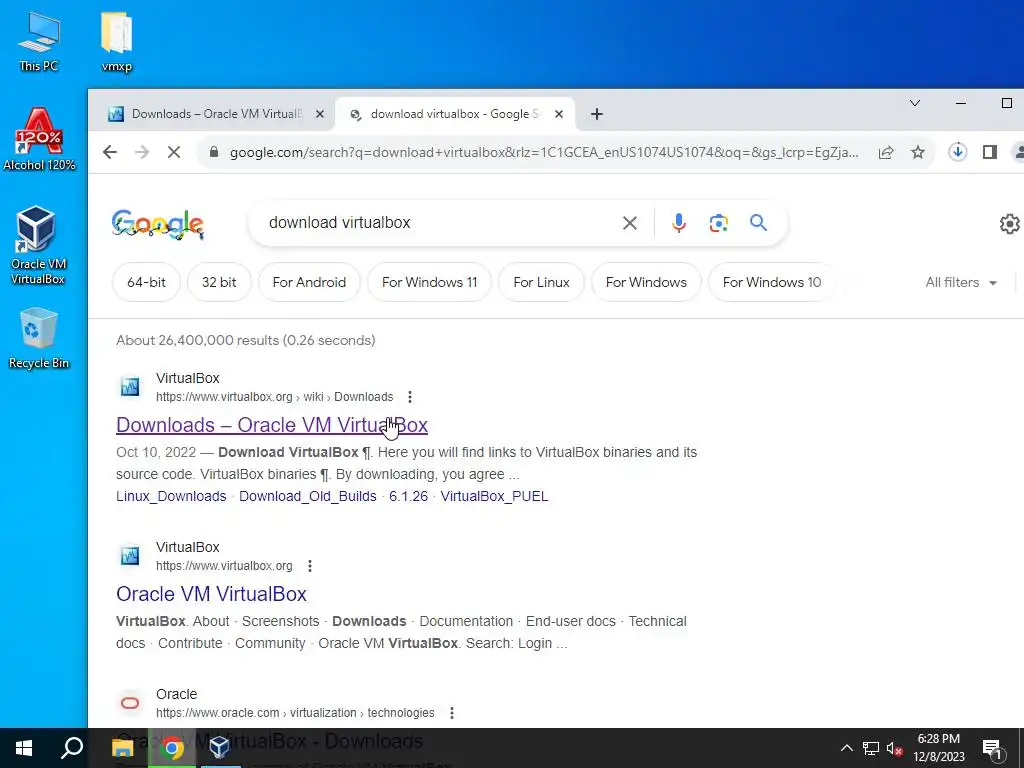Toggle Chrome side panel
The image size is (1024, 768).
point(989,152)
